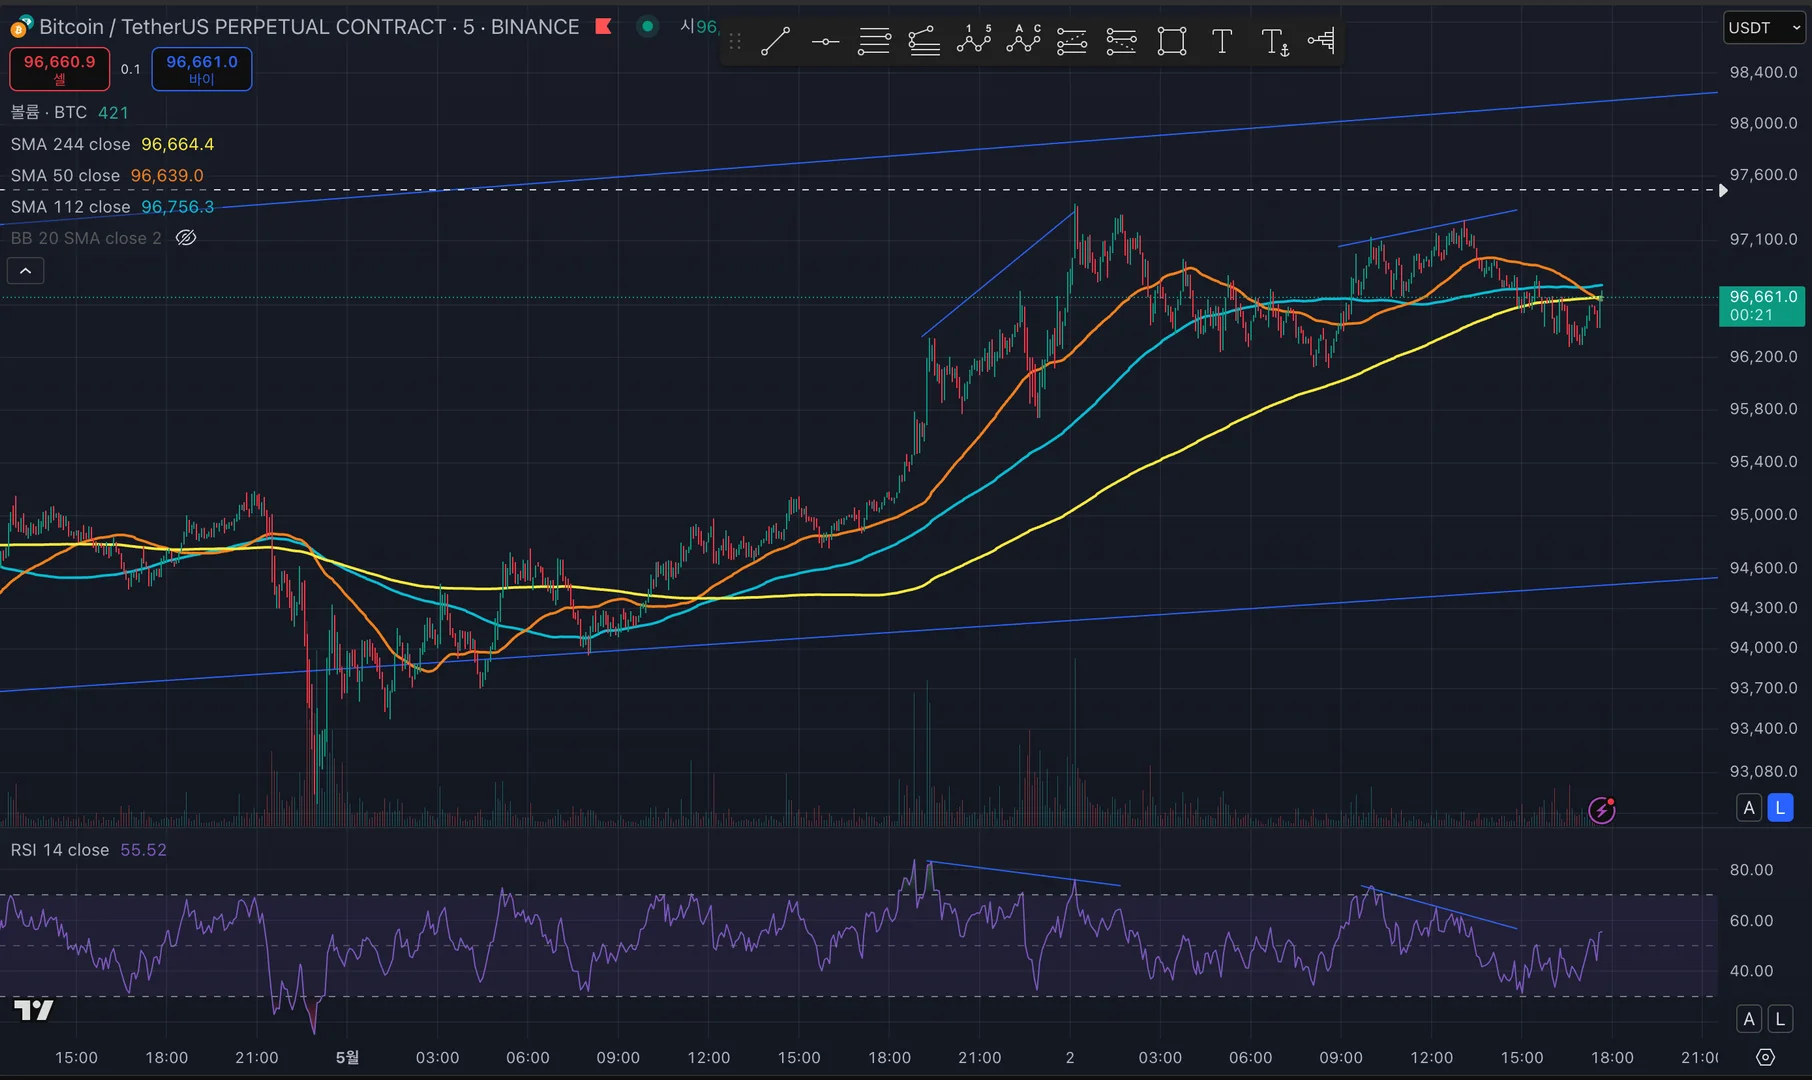1812x1080 pixels.
Task: Open chart settings via the hexagon gear icon
Action: pyautogui.click(x=1765, y=1057)
